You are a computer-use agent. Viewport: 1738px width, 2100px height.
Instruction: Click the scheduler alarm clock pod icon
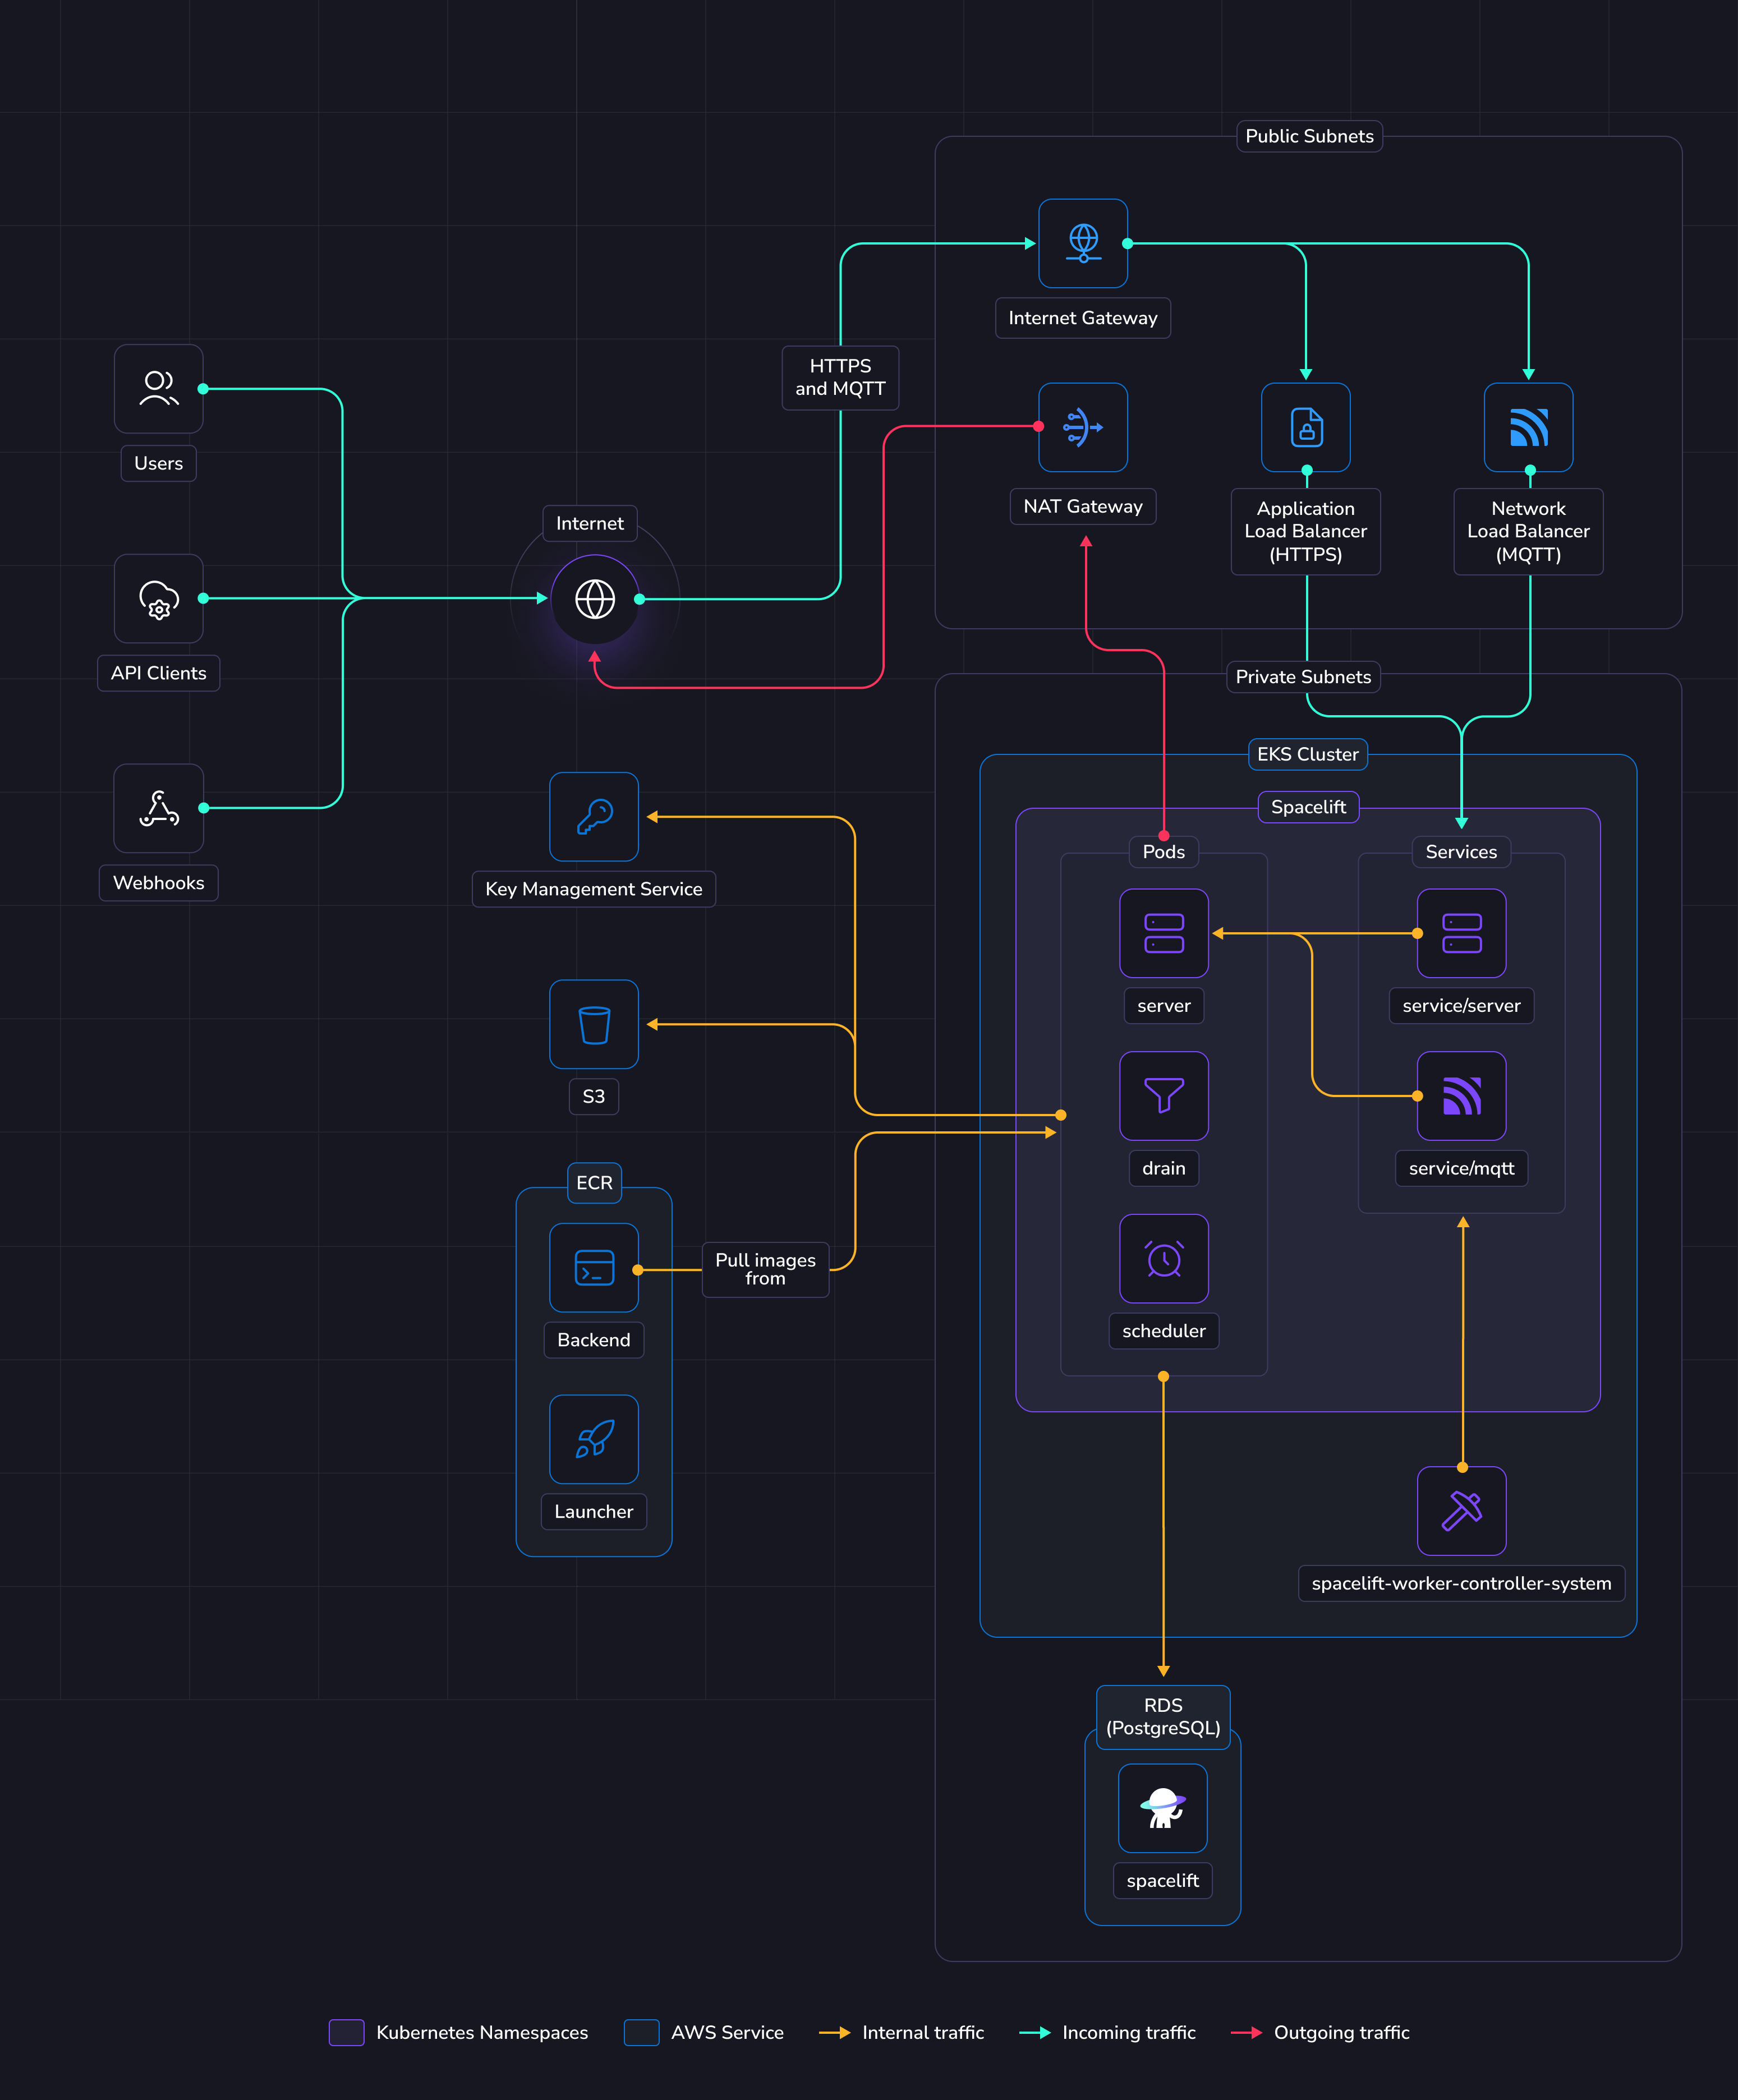[x=1163, y=1258]
